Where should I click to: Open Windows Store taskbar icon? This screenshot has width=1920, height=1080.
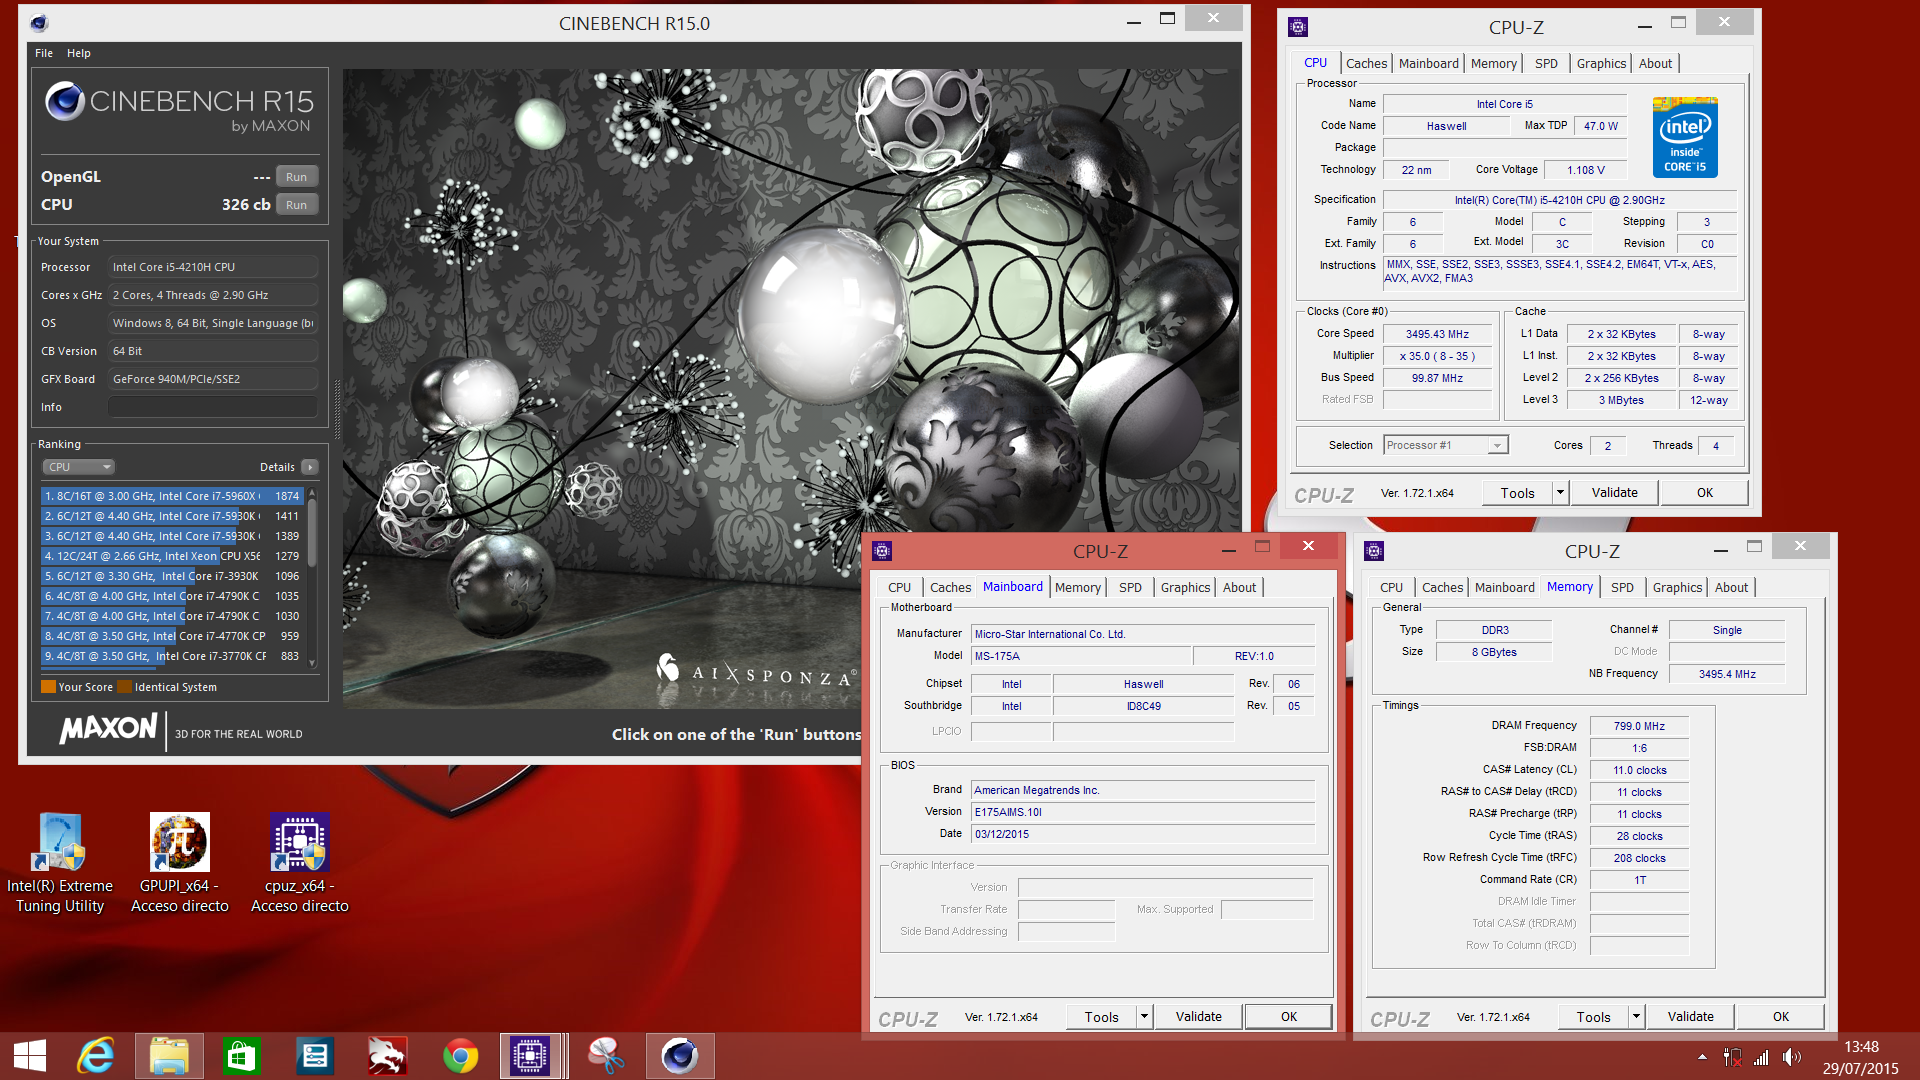242,1056
